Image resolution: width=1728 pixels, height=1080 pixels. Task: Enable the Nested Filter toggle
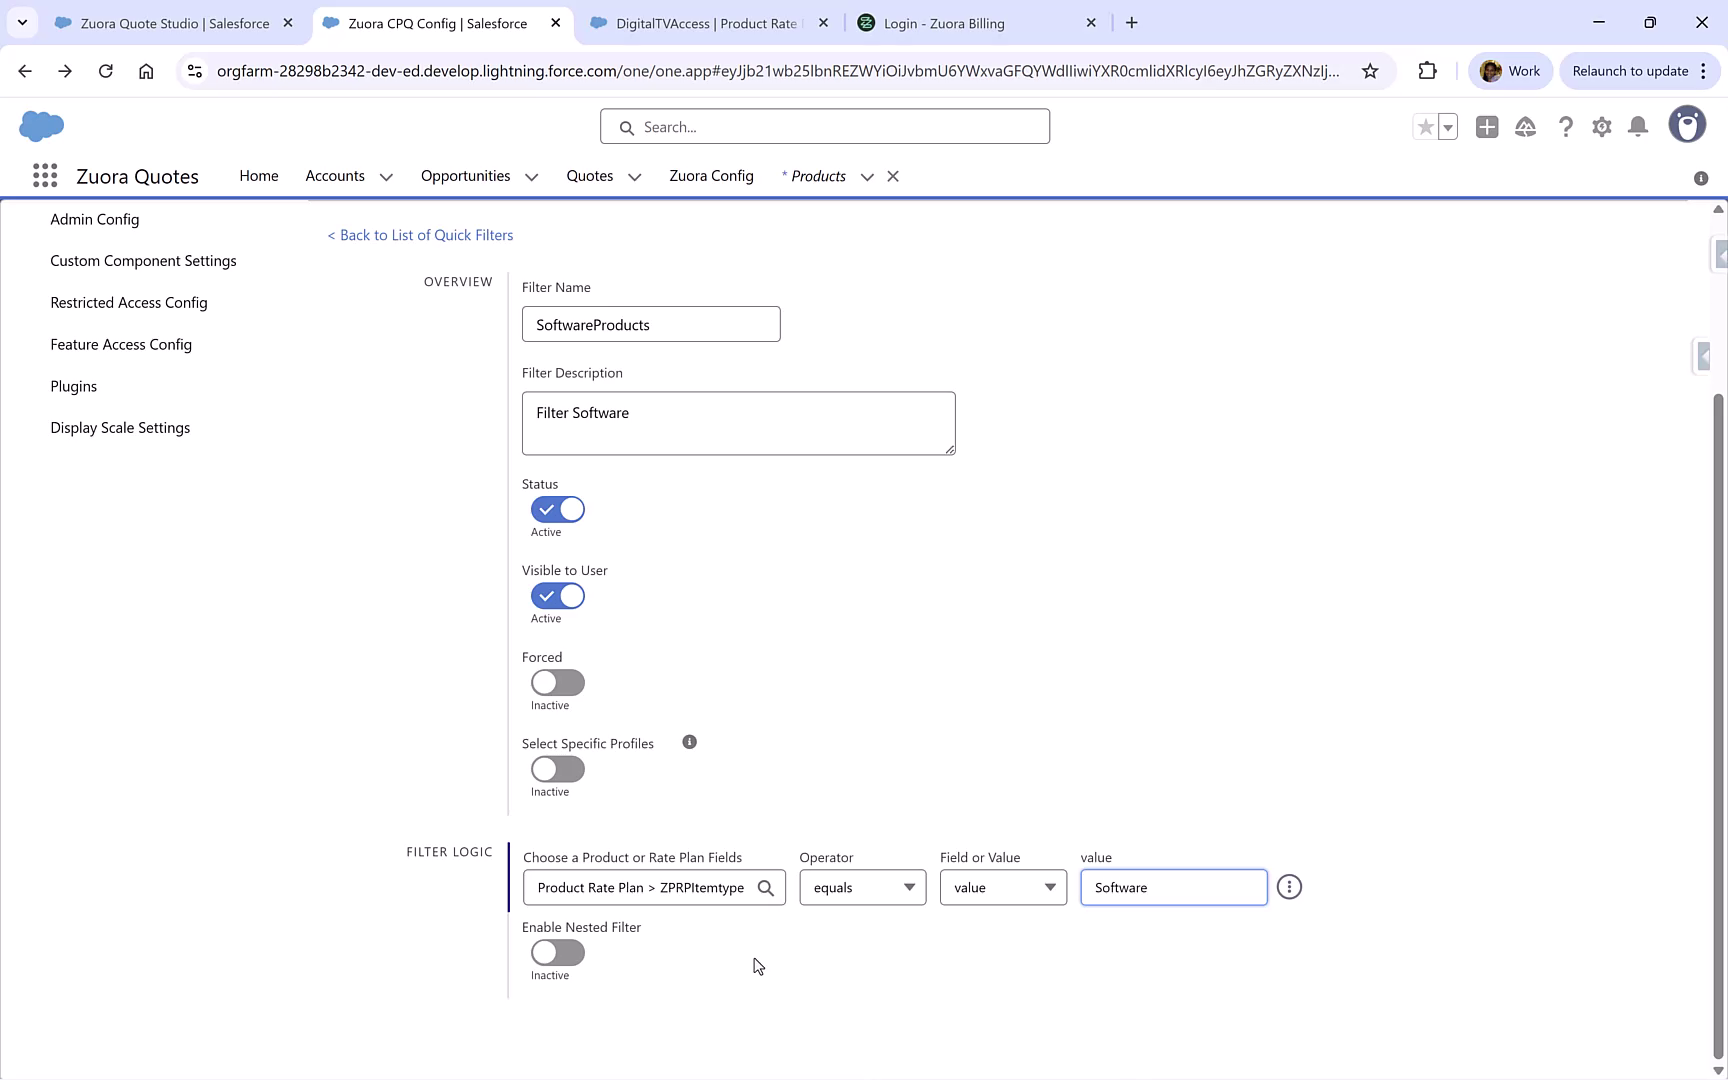point(557,954)
